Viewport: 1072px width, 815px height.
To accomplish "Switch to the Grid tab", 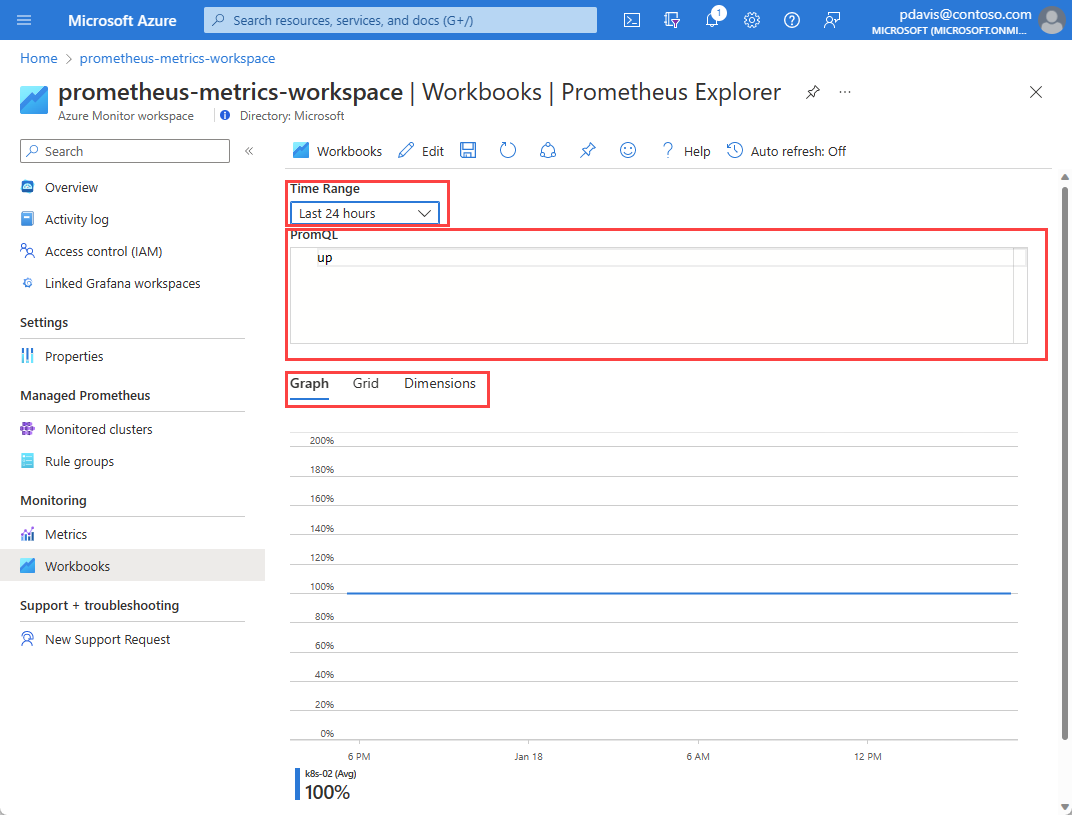I will click(365, 383).
